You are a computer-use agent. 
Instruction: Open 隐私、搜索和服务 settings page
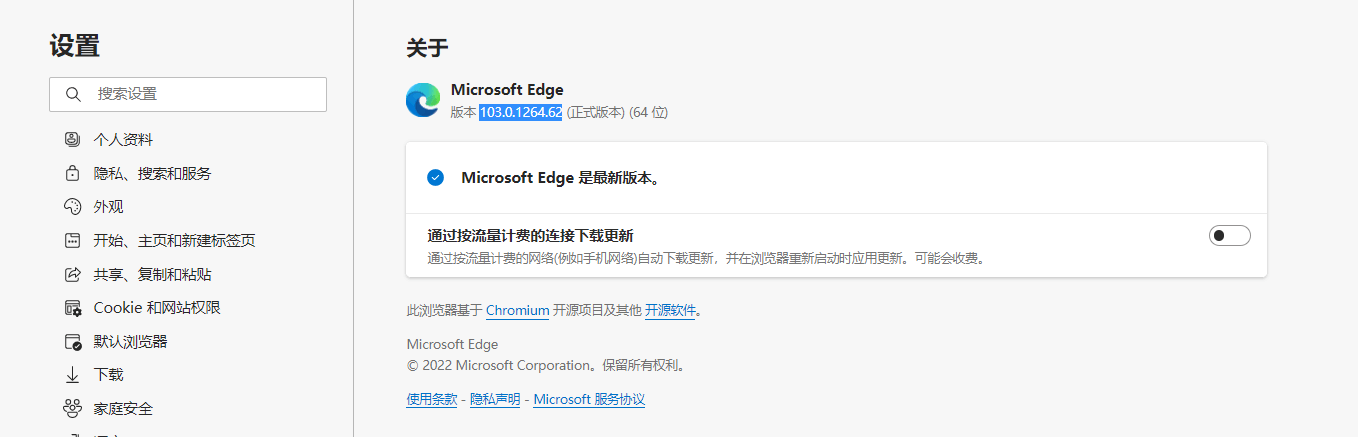click(x=152, y=174)
